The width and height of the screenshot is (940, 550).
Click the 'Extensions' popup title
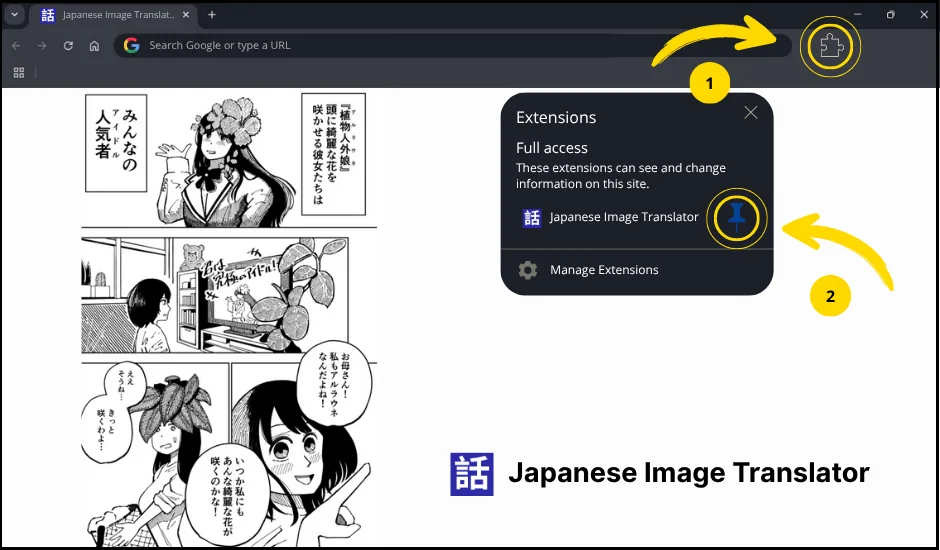pyautogui.click(x=556, y=117)
